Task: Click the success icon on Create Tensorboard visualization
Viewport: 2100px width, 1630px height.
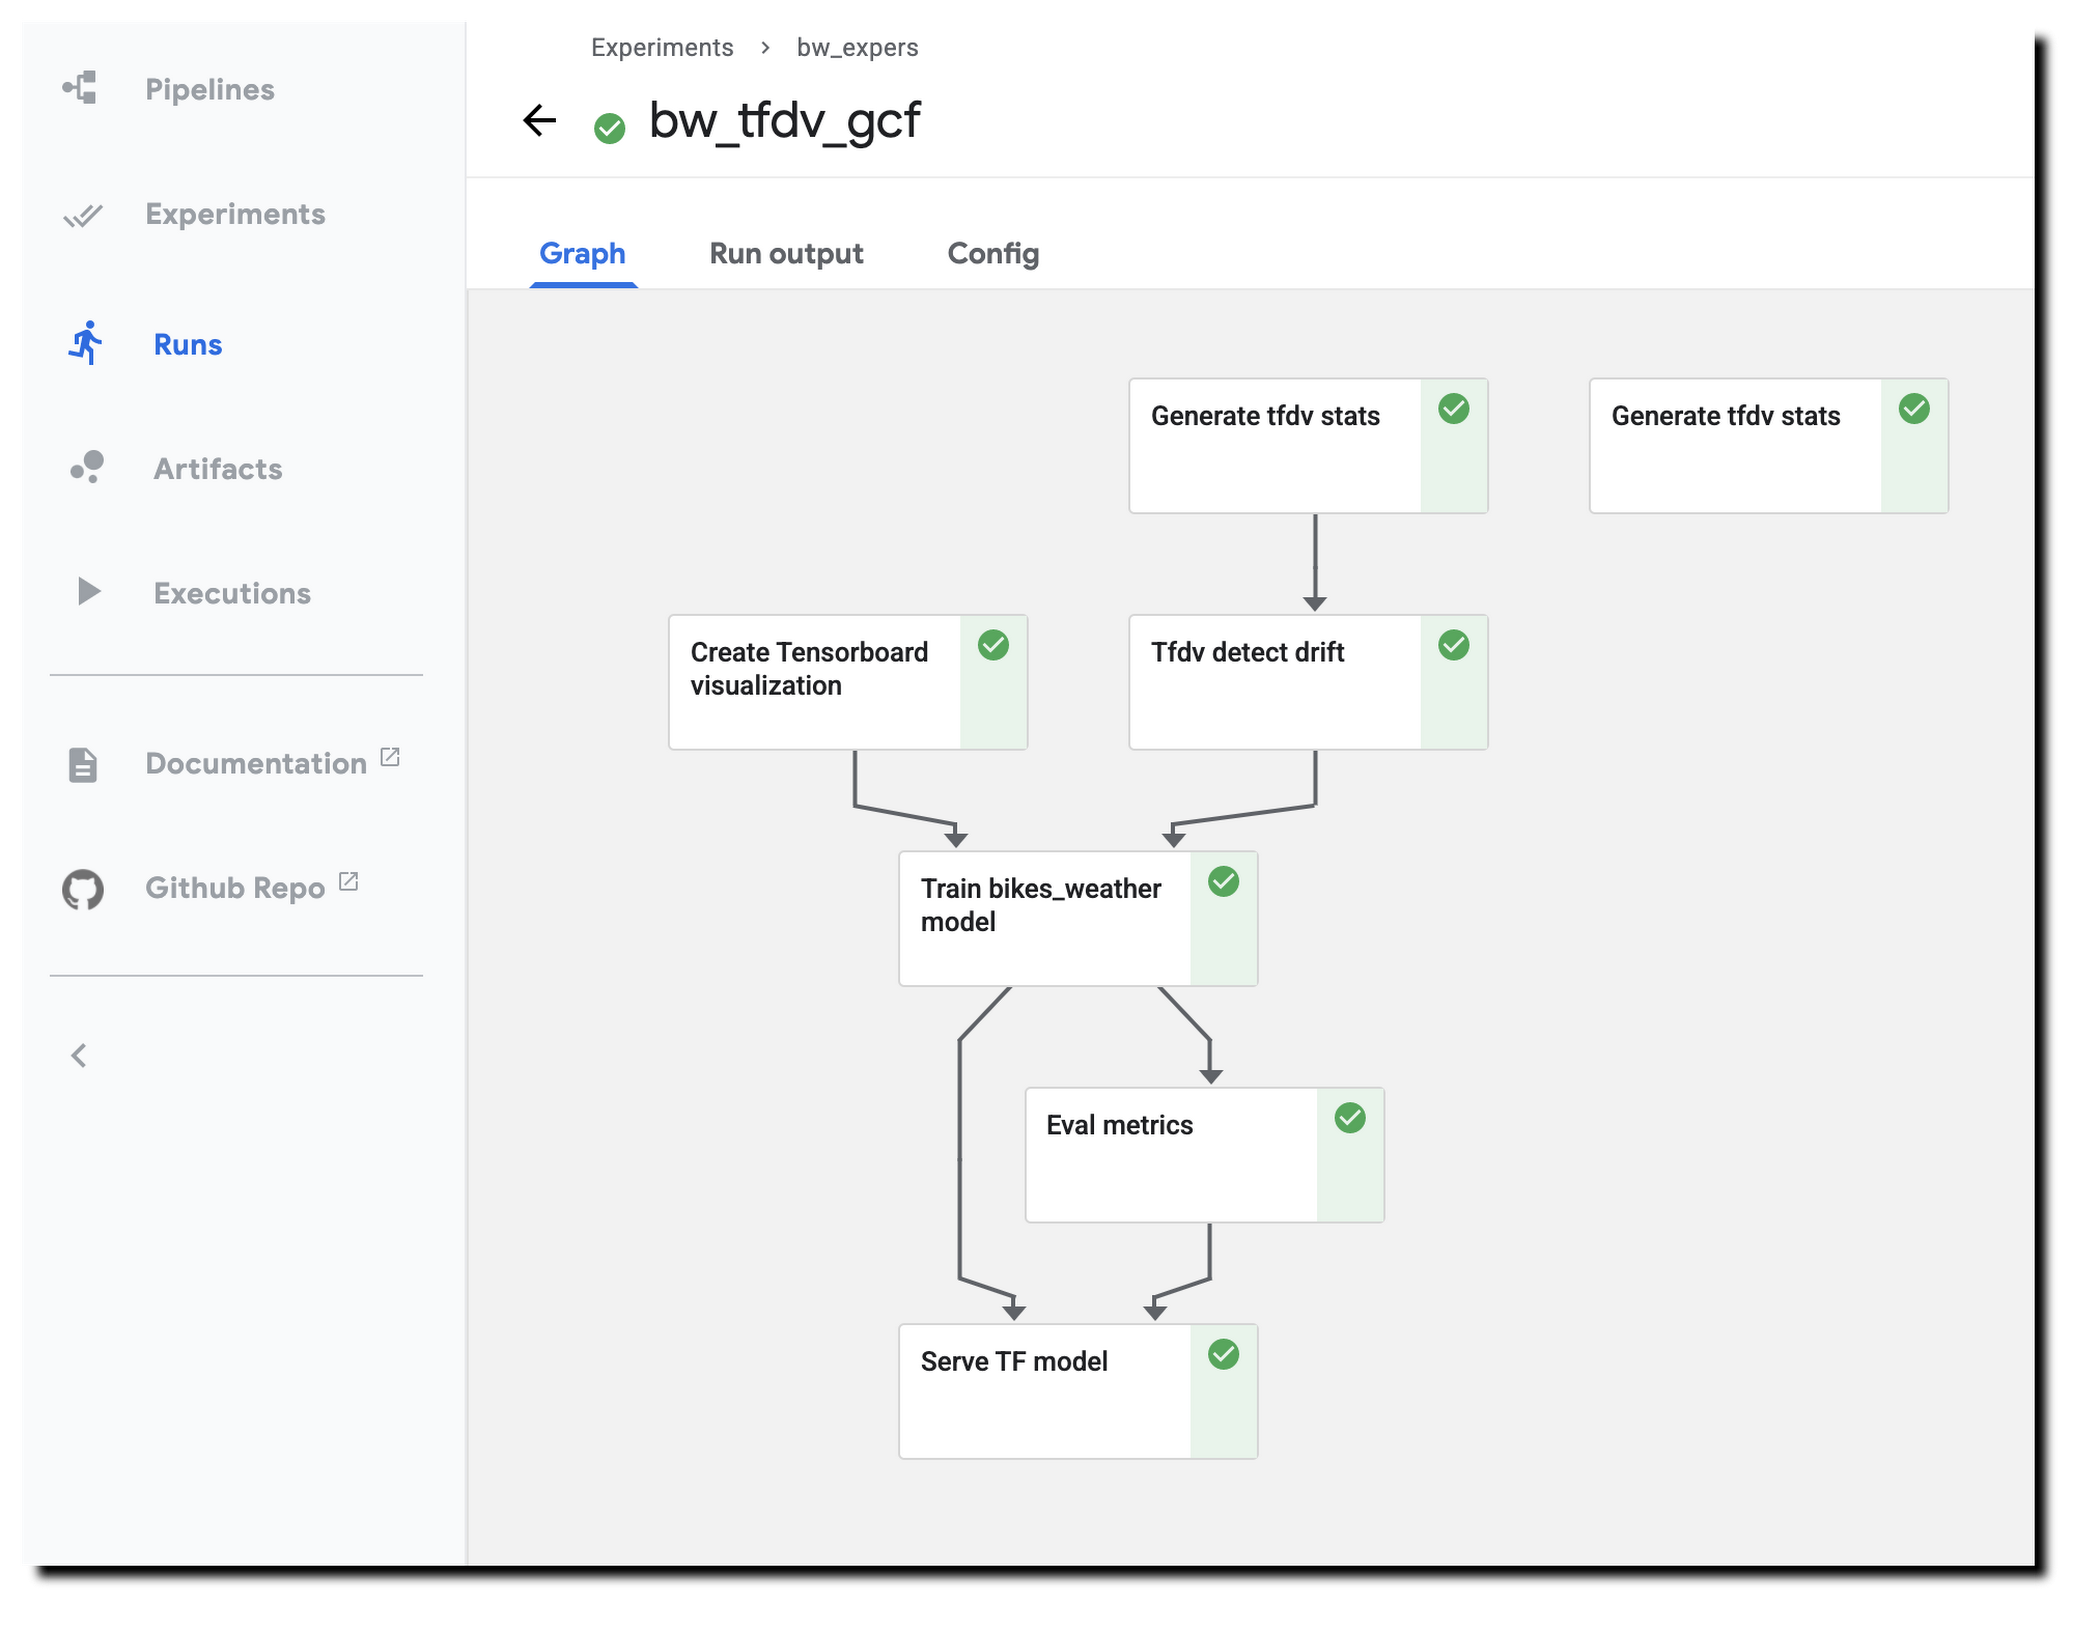Action: 994,645
